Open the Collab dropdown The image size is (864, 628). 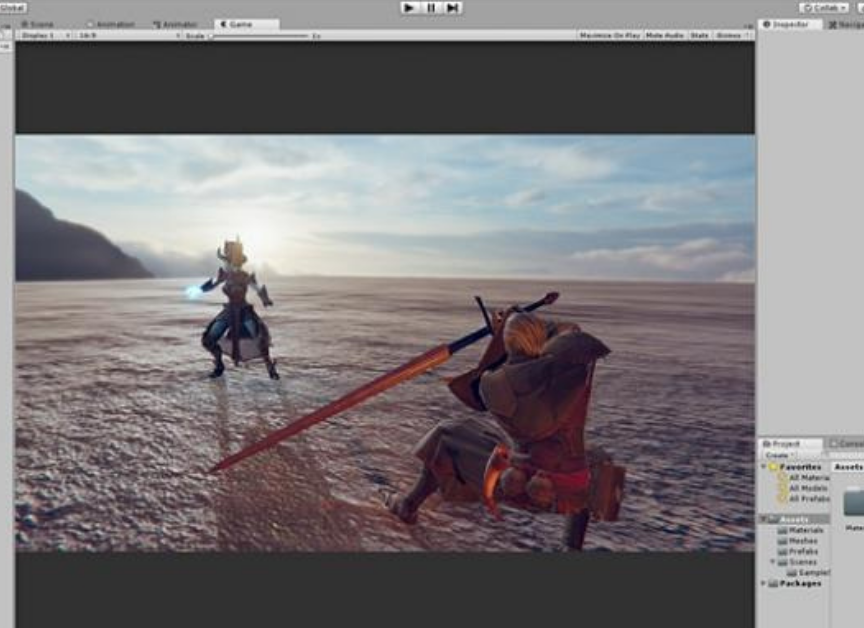(x=824, y=8)
